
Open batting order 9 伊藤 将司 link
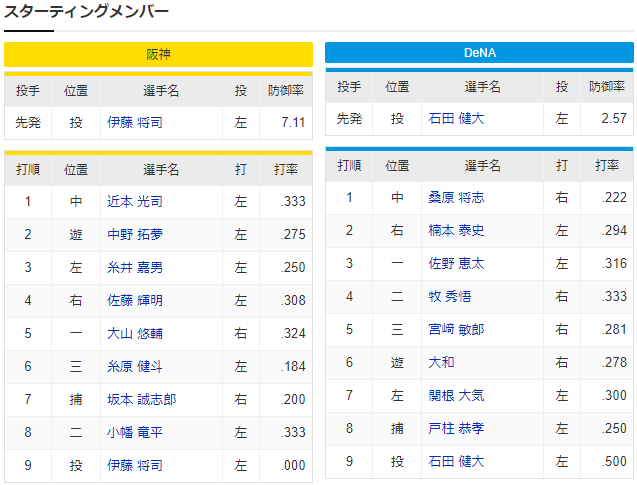pos(135,465)
